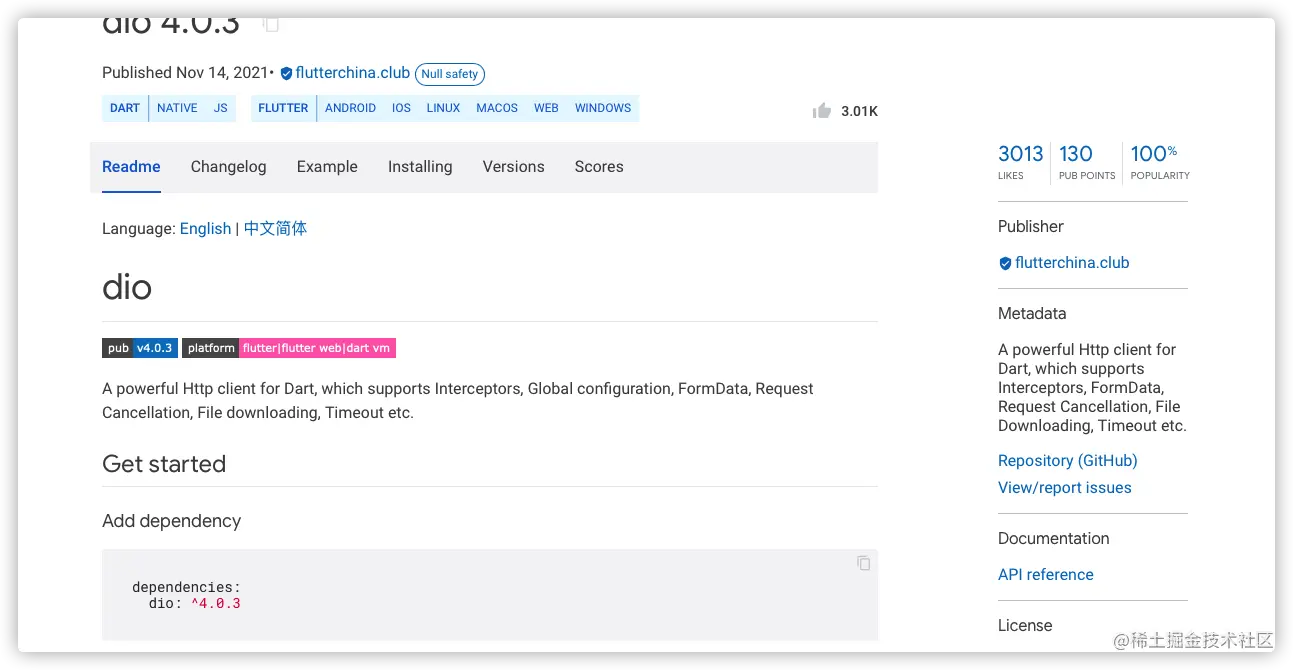The image size is (1293, 670).
Task: Open the 3013 likes score
Action: (1020, 162)
